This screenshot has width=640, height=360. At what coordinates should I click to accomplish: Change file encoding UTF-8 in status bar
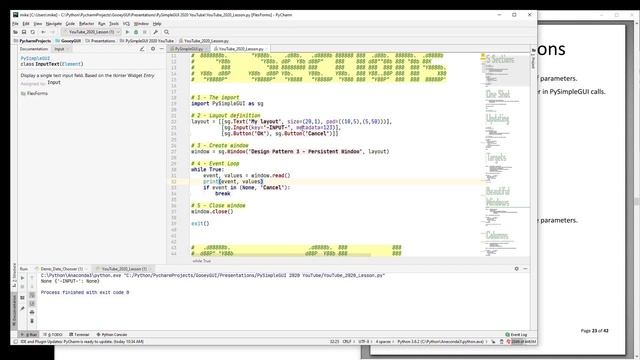tap(364, 342)
